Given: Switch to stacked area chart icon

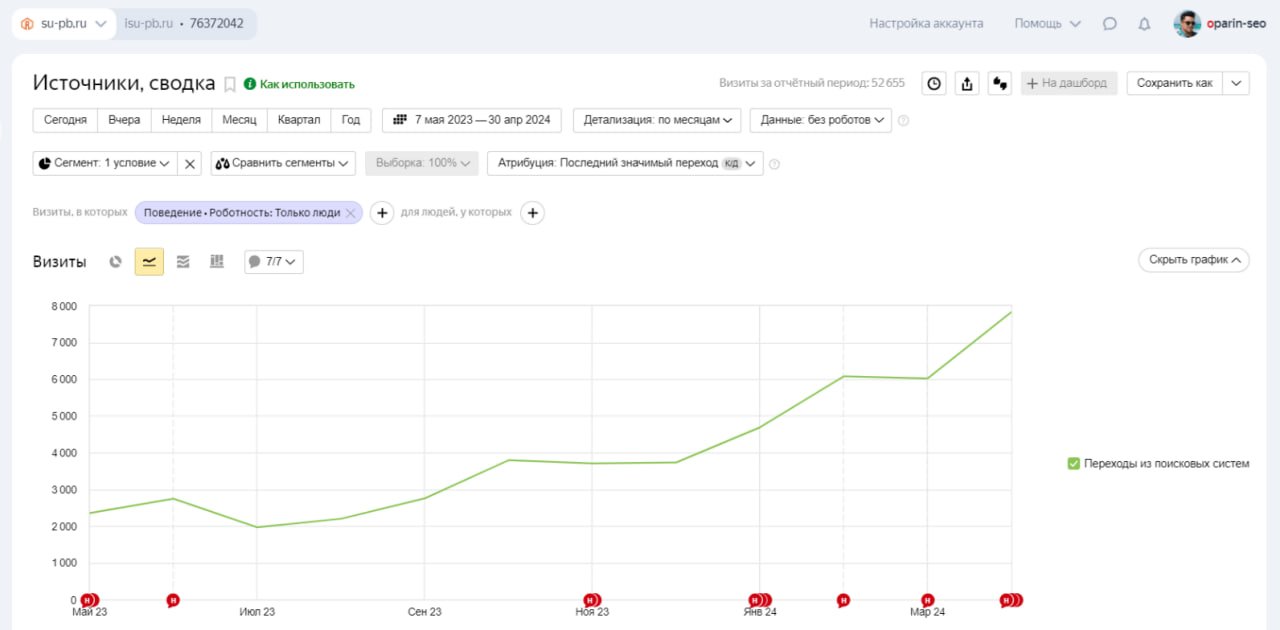Looking at the screenshot, I should tap(183, 262).
